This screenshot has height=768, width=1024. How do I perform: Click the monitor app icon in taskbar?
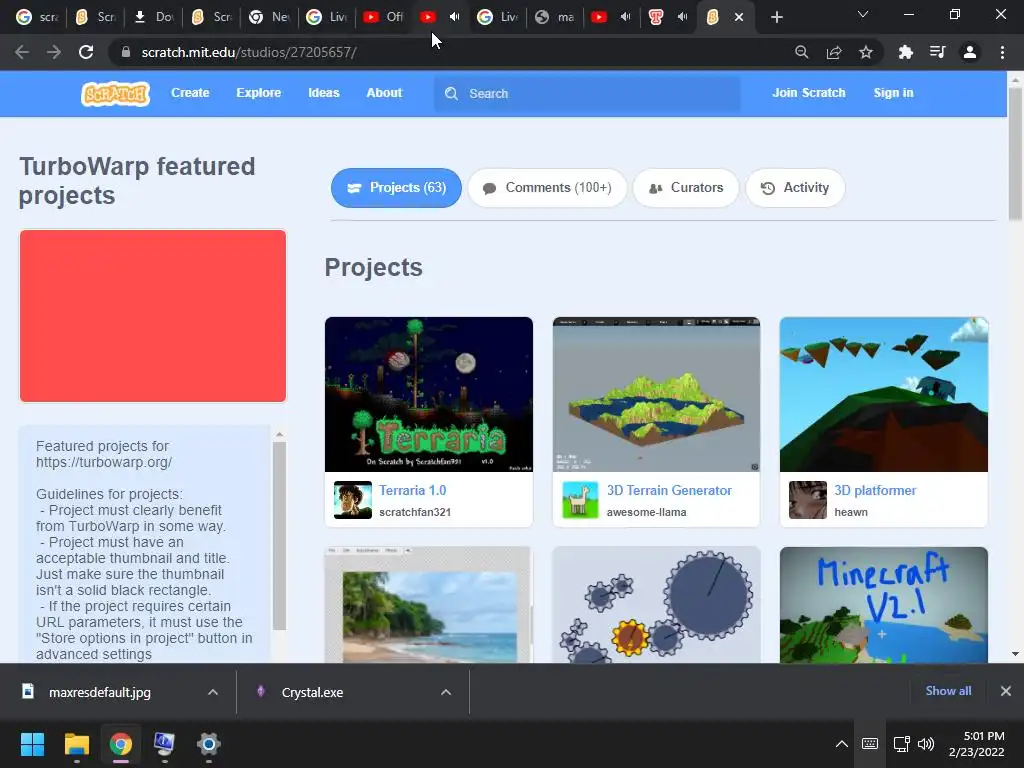click(164, 744)
